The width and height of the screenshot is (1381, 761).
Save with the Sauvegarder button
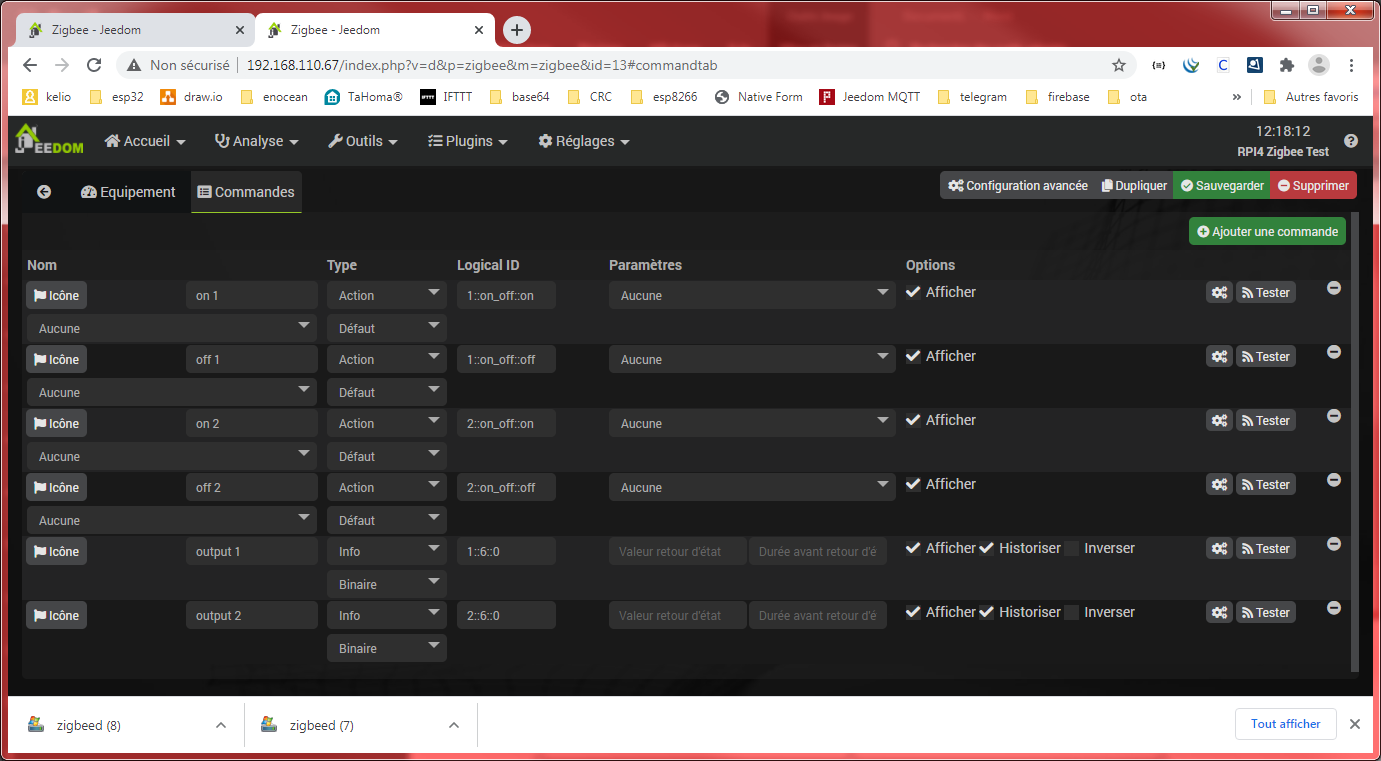tap(1221, 185)
